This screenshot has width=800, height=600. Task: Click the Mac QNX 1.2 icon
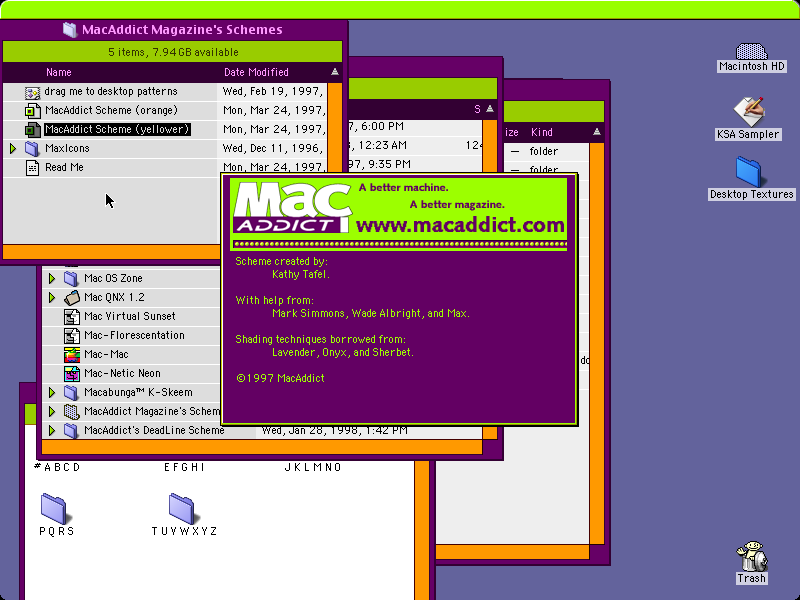tap(71, 297)
